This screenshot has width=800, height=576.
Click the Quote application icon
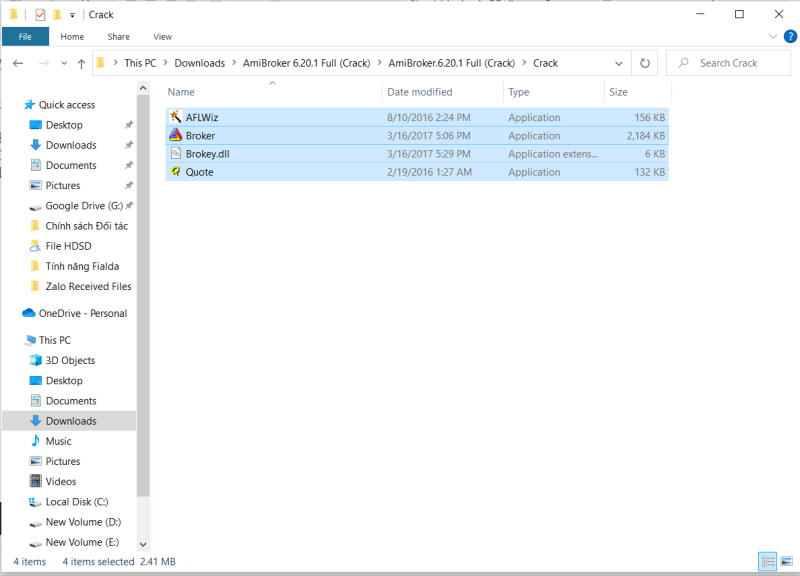click(x=175, y=172)
